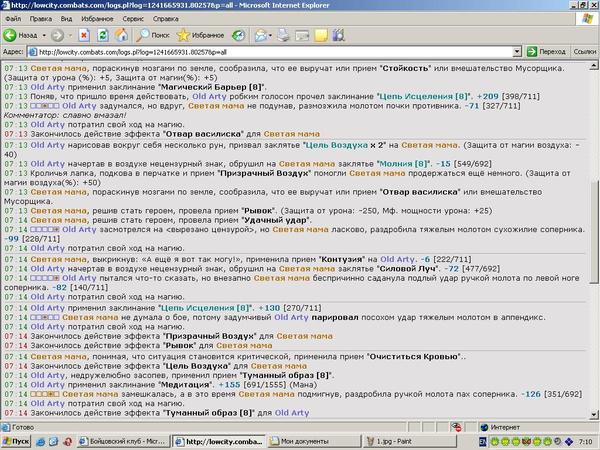
Task: Click the second Quick Launch icon
Action: (x=53, y=442)
